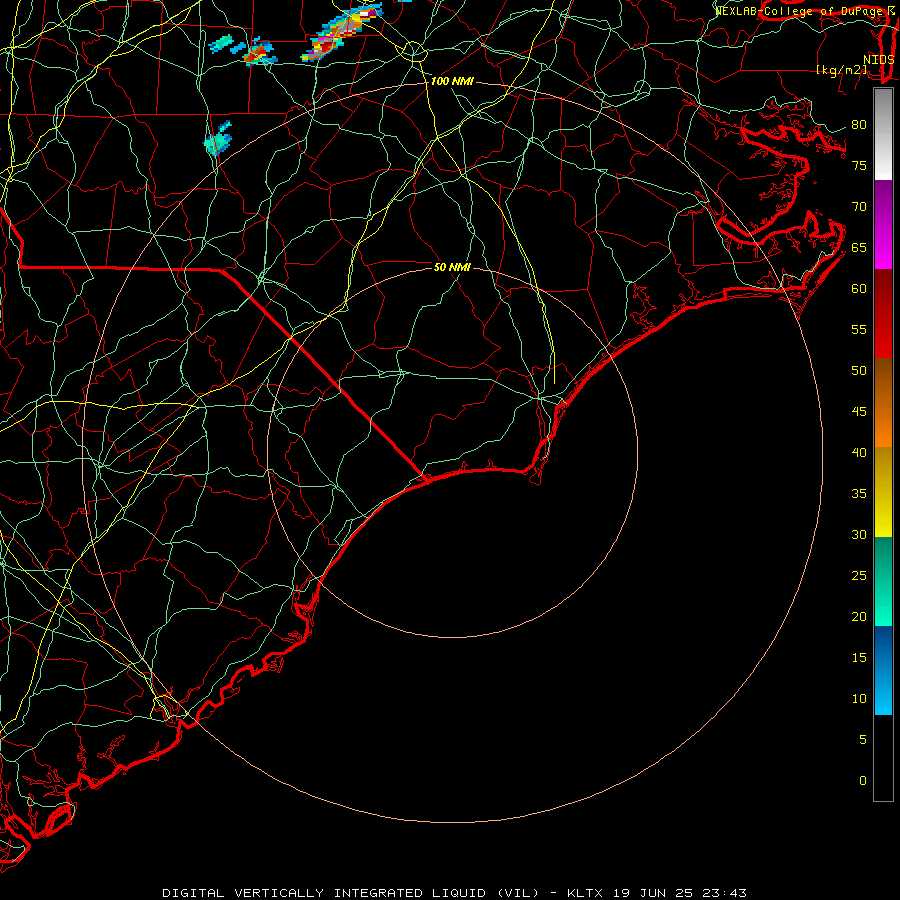Pick the magenta-purple segment of color bar
Viewport: 900px width, 900px height.
[x=883, y=224]
